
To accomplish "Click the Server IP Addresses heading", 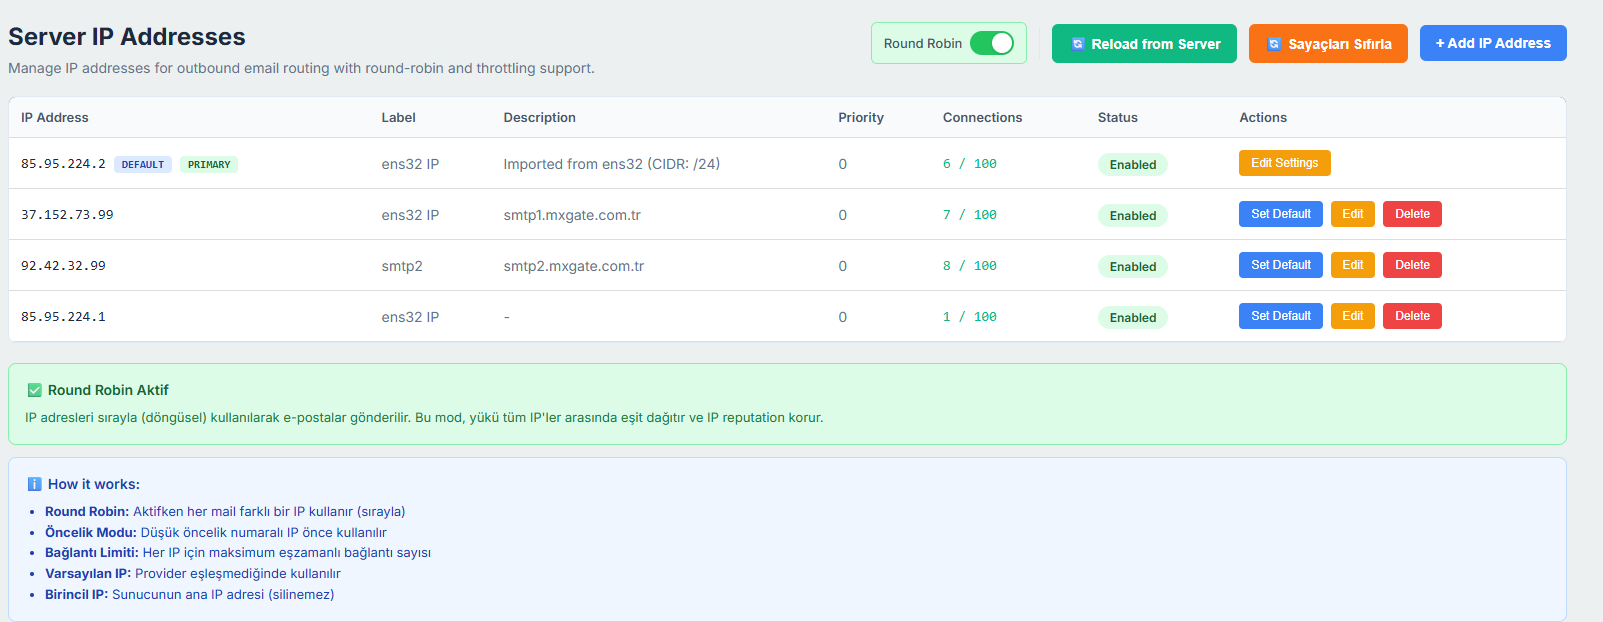I will click(127, 37).
